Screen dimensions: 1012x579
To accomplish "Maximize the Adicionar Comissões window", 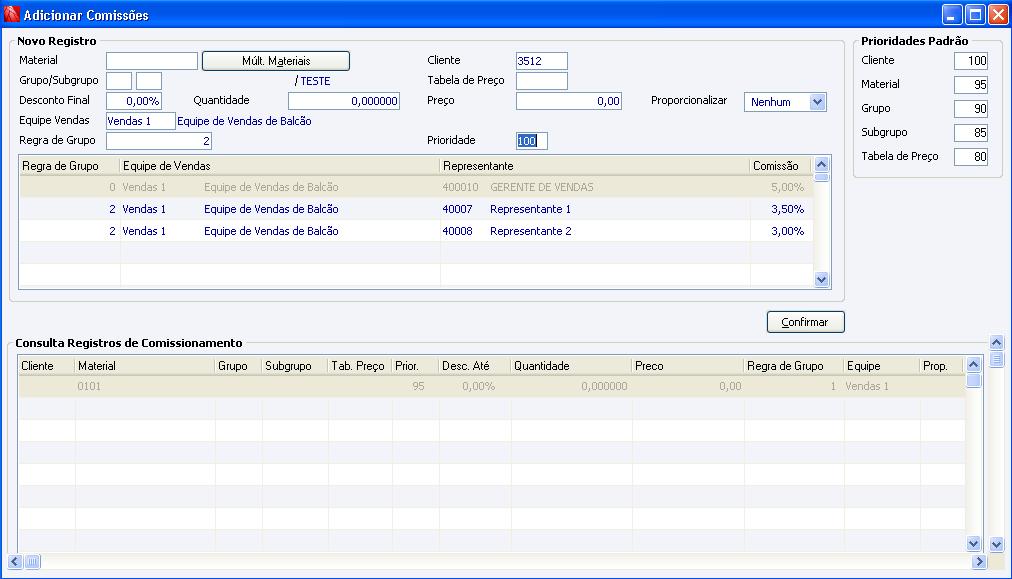I will [975, 14].
